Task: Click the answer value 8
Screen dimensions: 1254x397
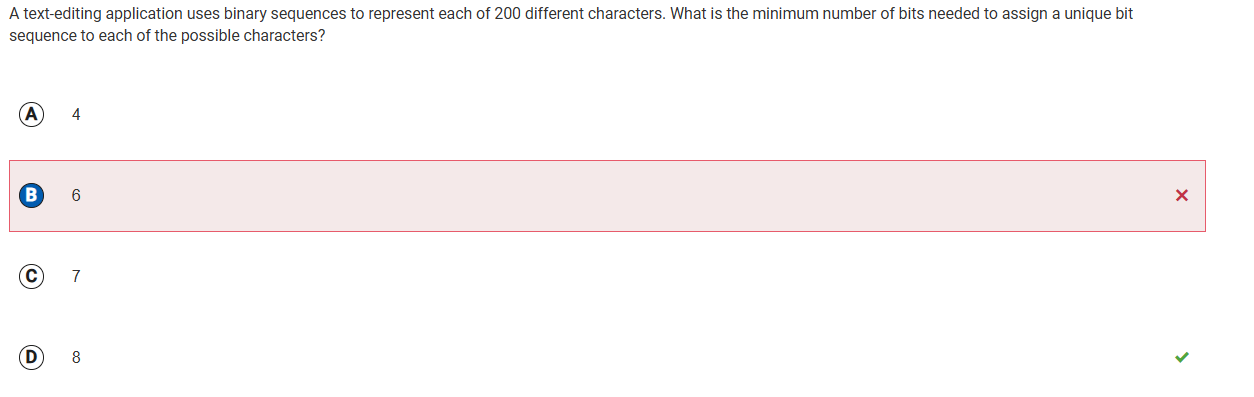Action: click(x=76, y=357)
